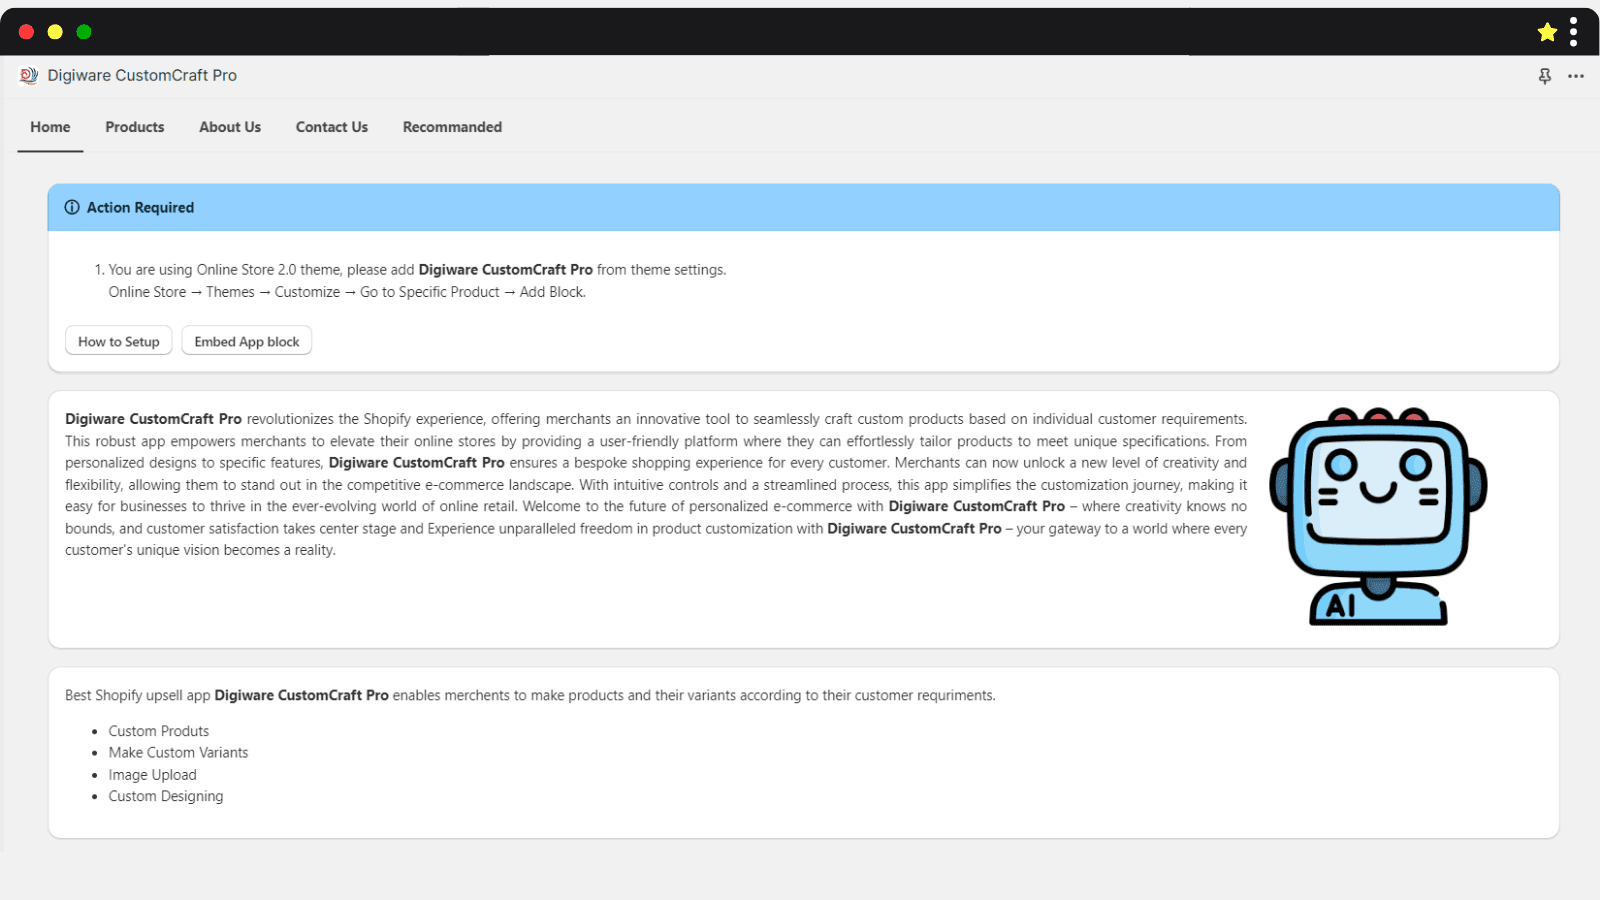Select the Contact Us tab
Viewport: 1600px width, 900px height.
332,127
